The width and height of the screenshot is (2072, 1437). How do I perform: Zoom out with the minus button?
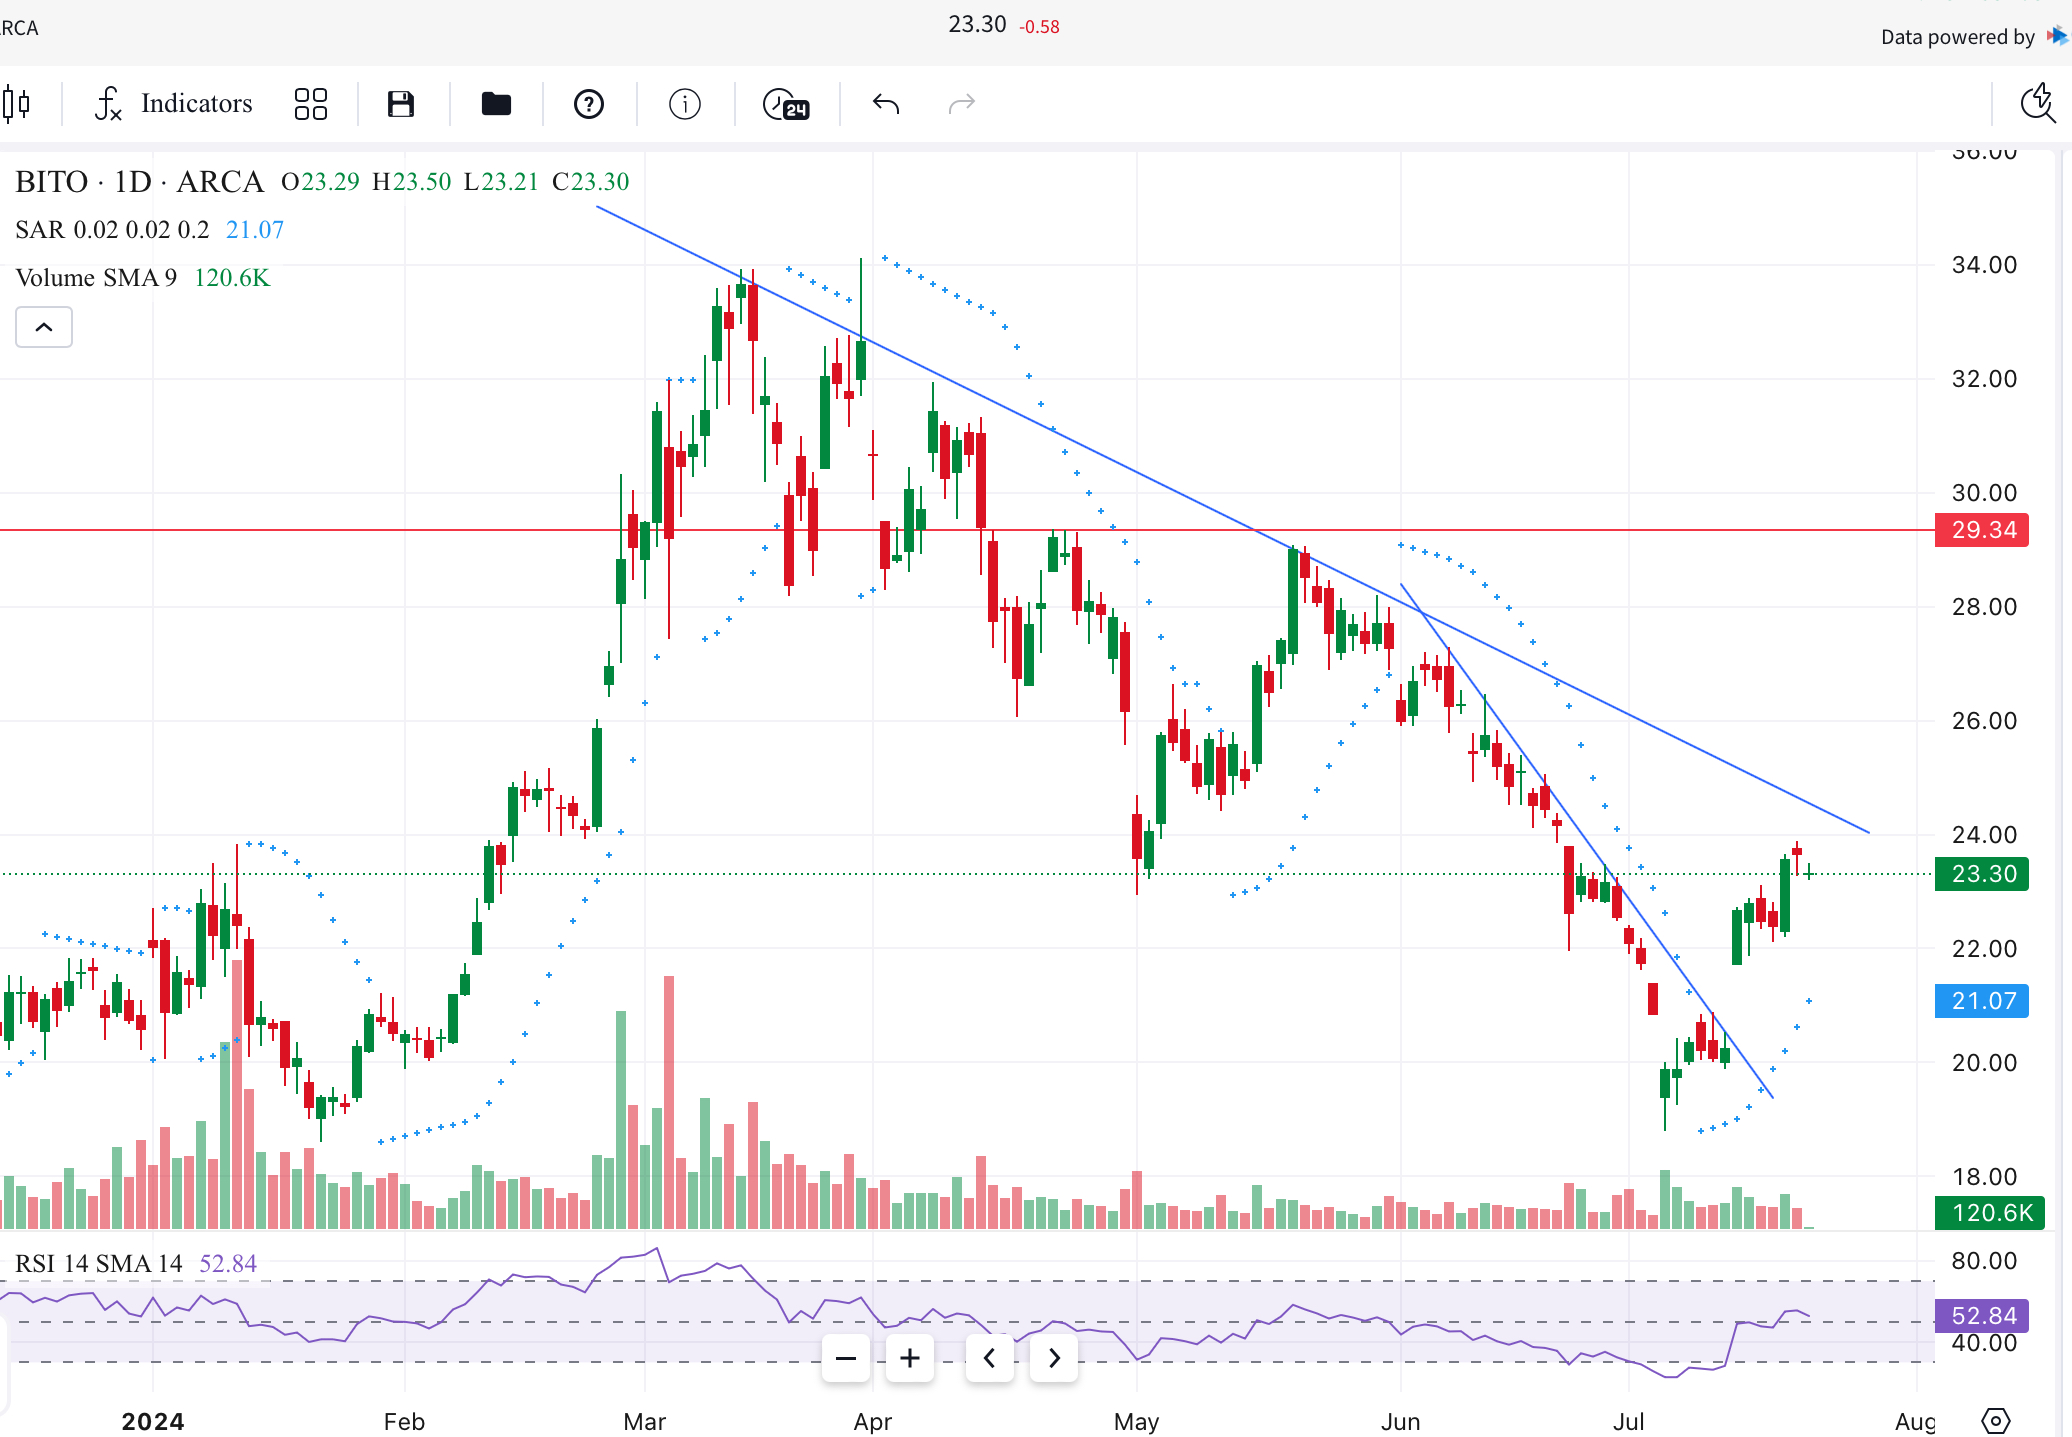click(x=846, y=1358)
